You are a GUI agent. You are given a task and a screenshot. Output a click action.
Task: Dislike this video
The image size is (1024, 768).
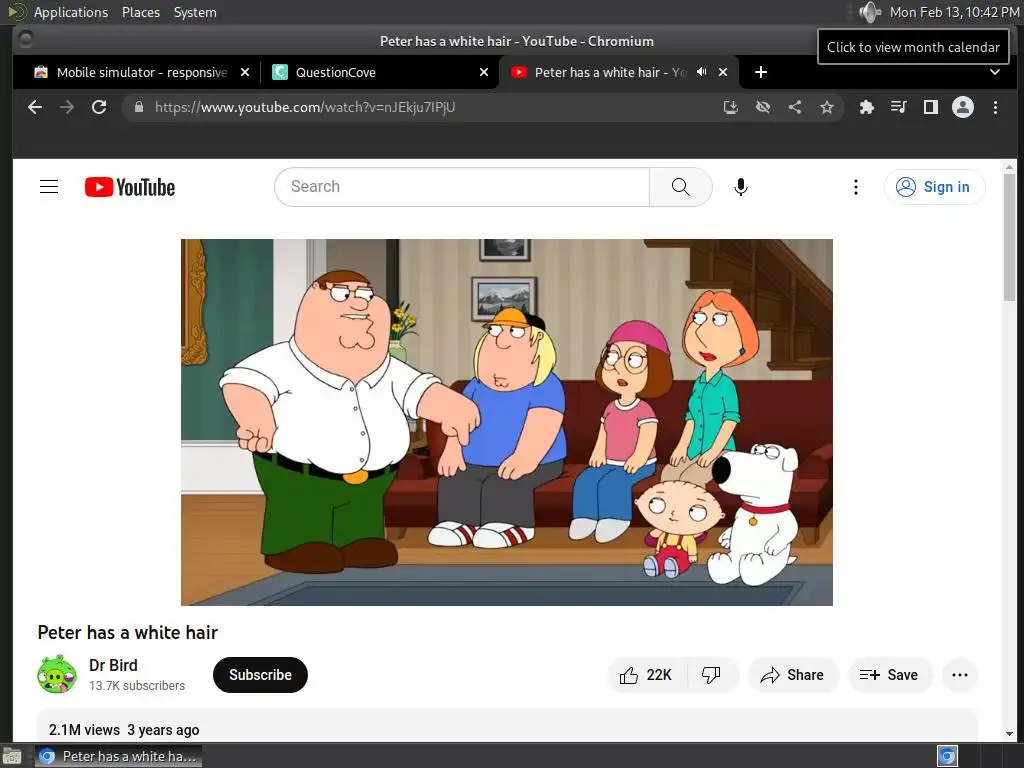pos(711,675)
